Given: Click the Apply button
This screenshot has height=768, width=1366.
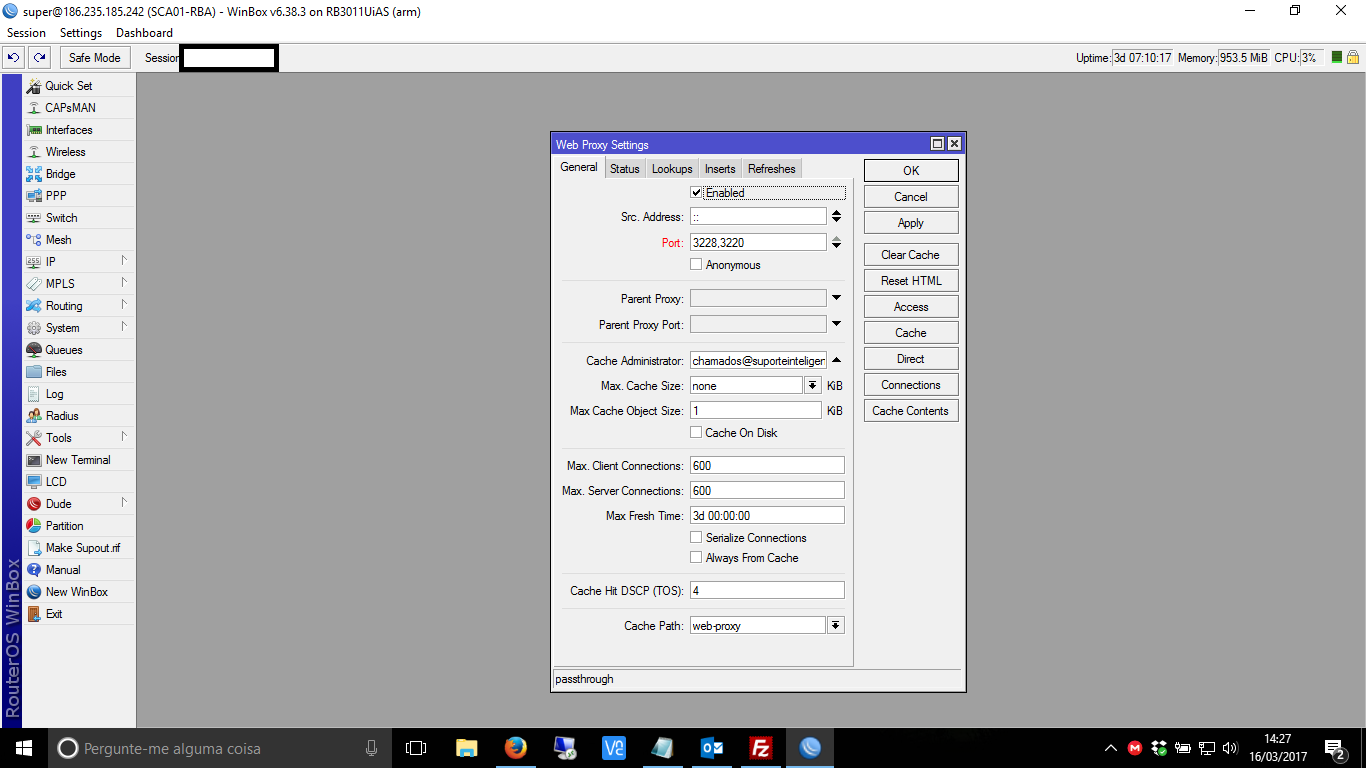Looking at the screenshot, I should (911, 223).
